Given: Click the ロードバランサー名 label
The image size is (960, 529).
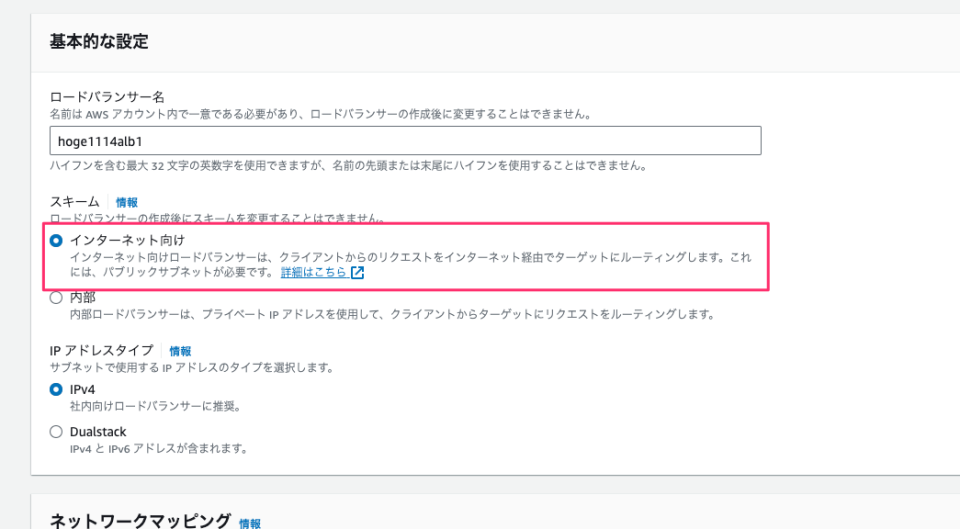Looking at the screenshot, I should tap(107, 97).
